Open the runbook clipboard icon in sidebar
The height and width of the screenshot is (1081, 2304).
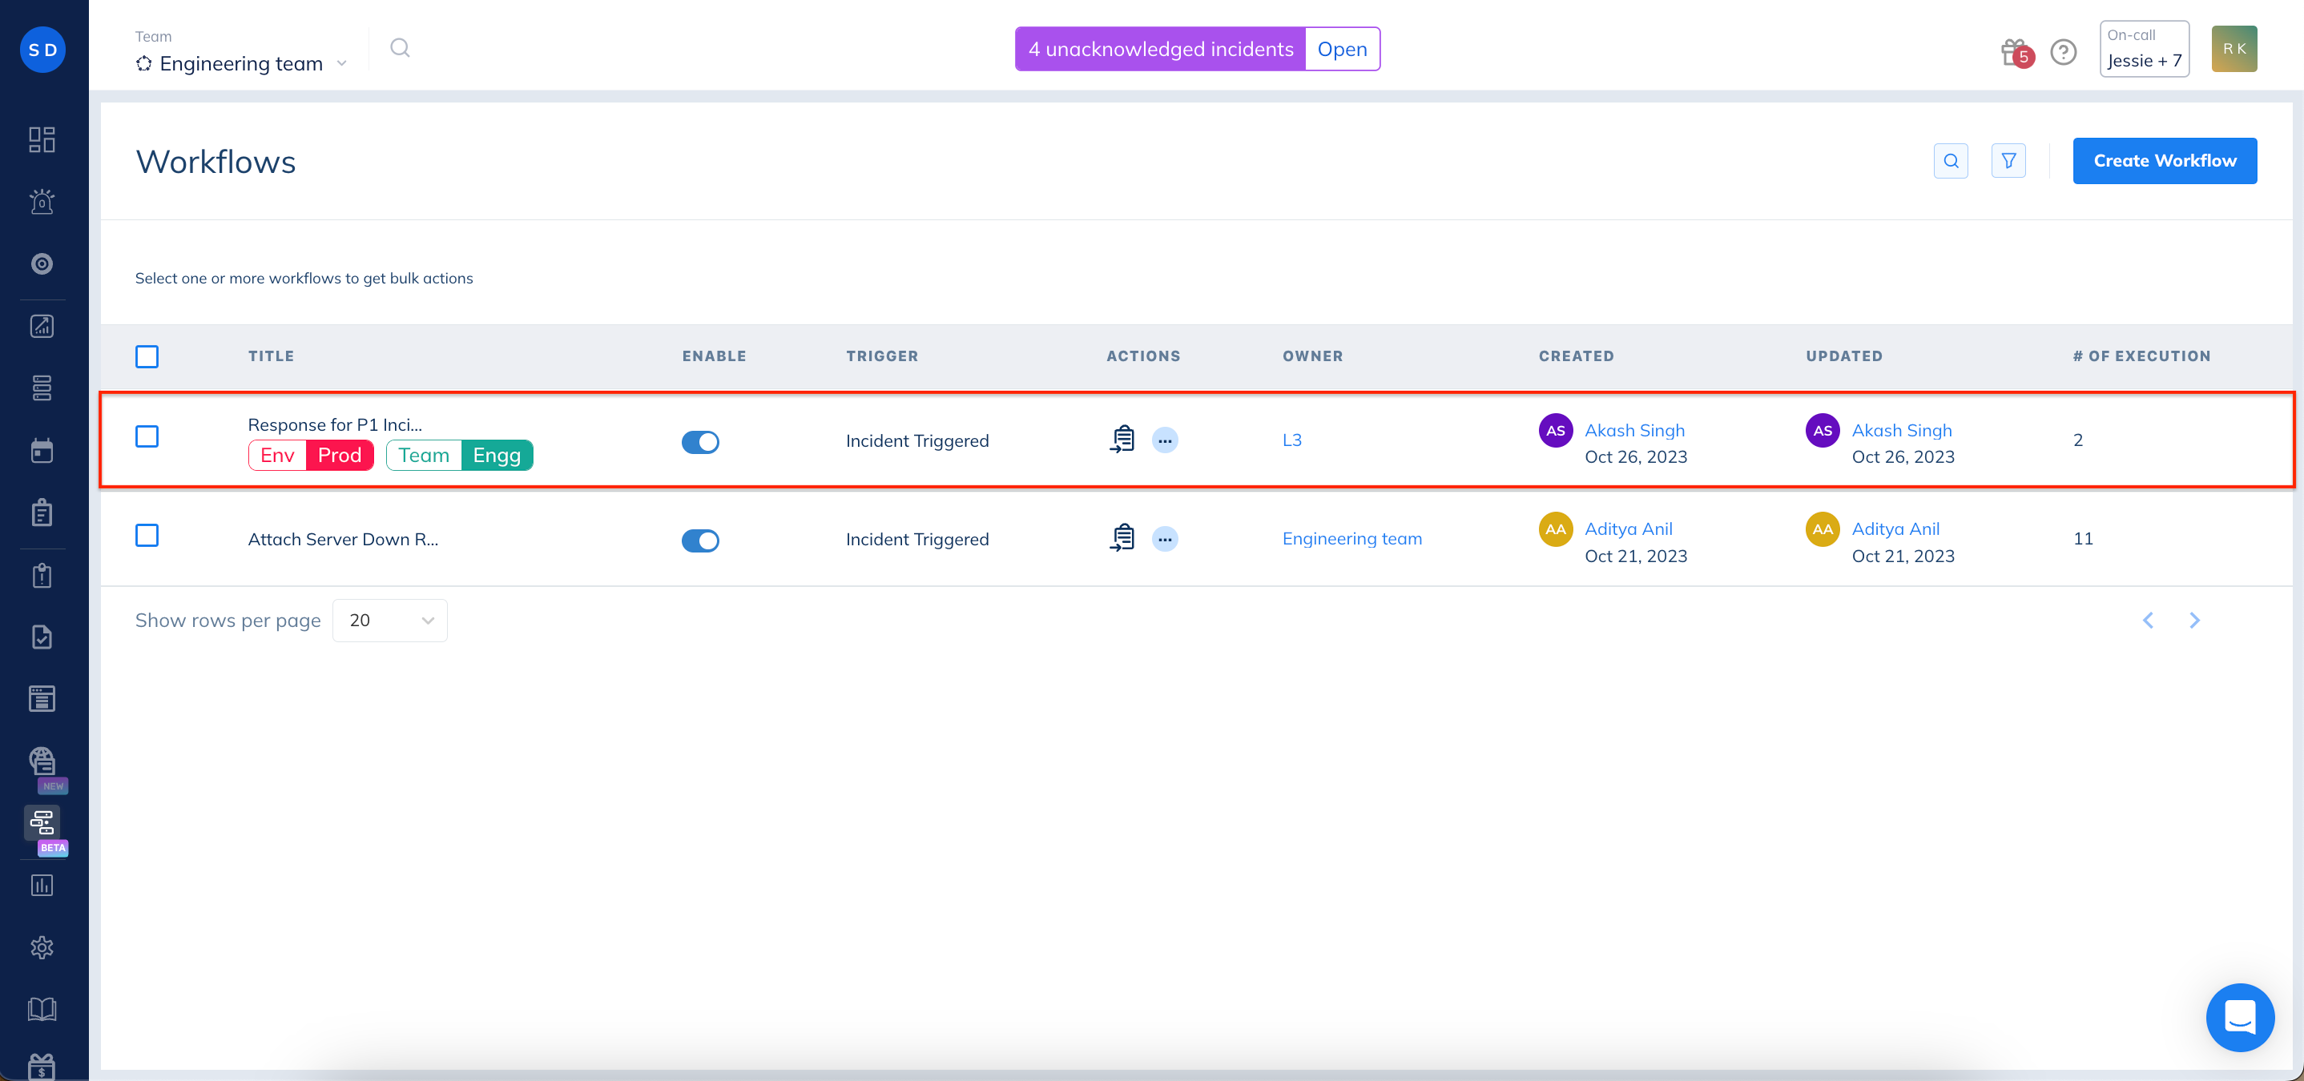(42, 575)
